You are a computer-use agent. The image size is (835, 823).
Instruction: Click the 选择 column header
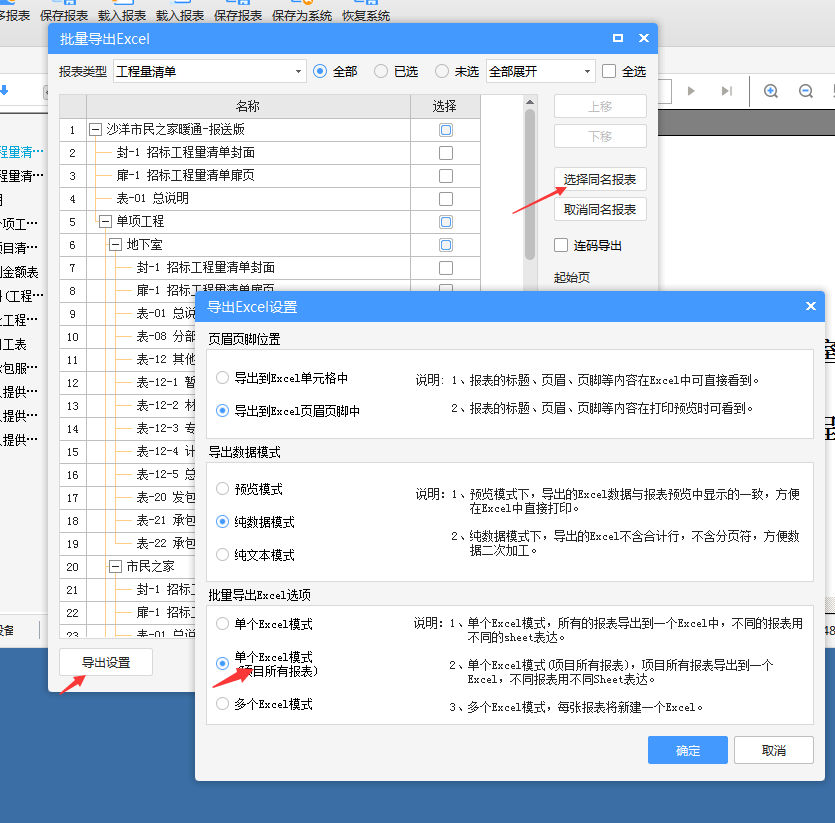point(445,107)
